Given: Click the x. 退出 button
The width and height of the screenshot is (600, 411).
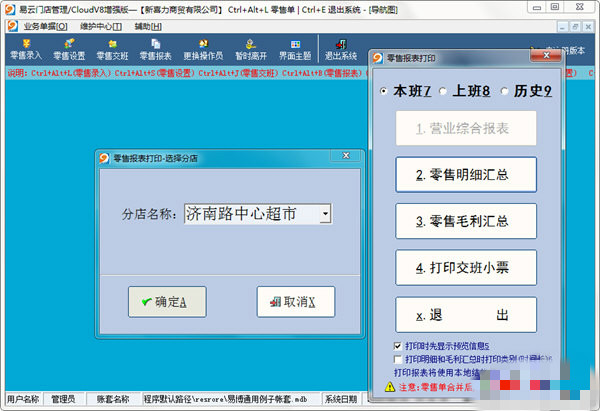Looking at the screenshot, I should pyautogui.click(x=466, y=315).
